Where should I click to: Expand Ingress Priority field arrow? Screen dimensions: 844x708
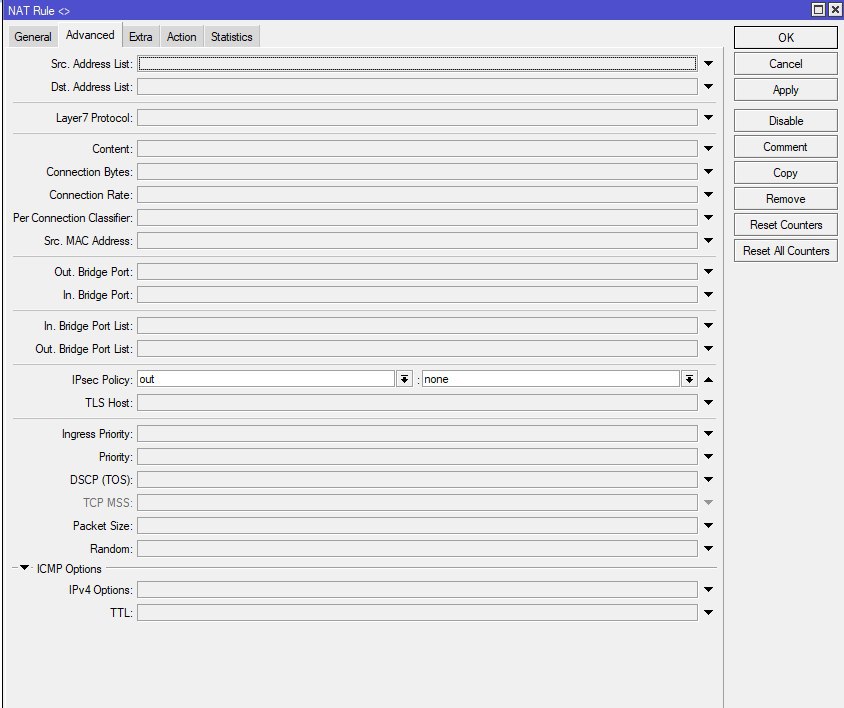point(708,433)
